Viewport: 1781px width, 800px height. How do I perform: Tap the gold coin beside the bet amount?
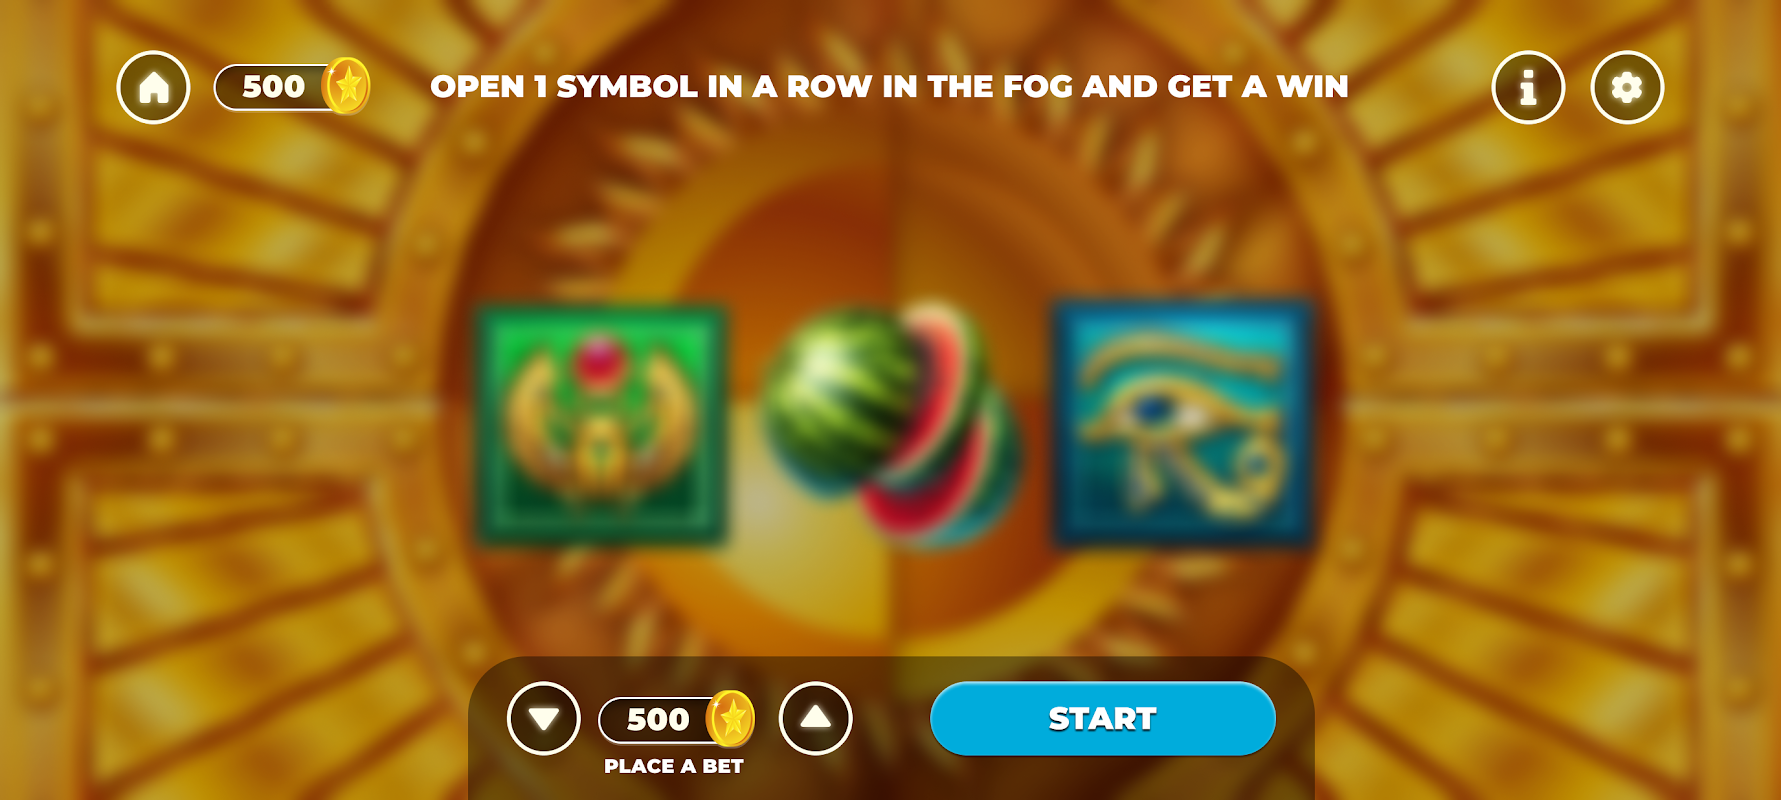730,719
